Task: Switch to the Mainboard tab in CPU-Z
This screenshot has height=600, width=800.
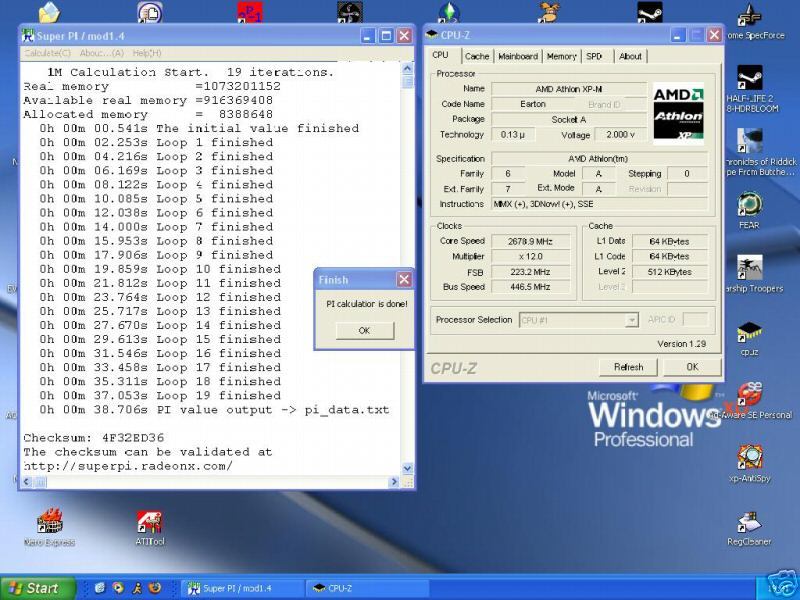Action: pyautogui.click(x=518, y=56)
